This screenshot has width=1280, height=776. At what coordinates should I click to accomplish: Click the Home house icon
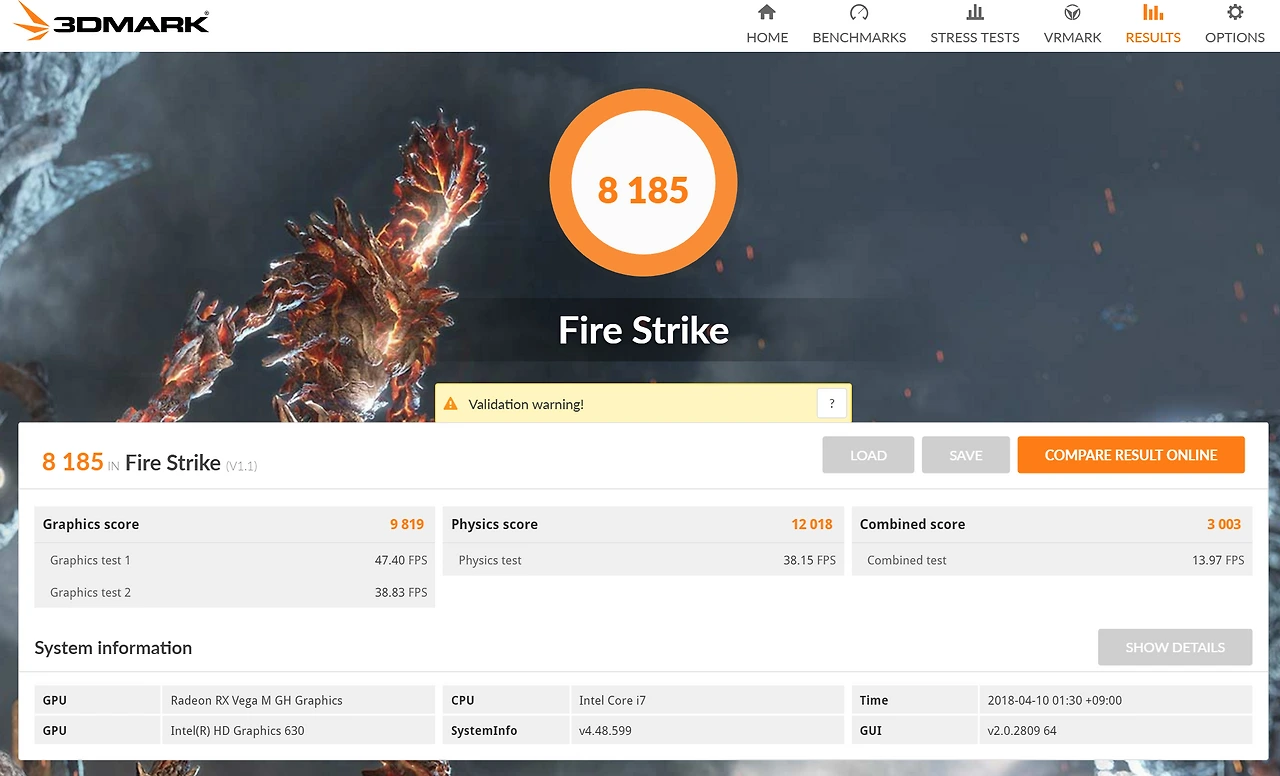pyautogui.click(x=767, y=13)
